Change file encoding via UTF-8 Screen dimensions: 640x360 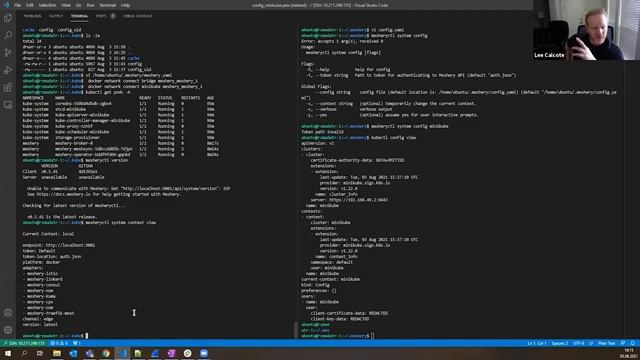click(579, 343)
